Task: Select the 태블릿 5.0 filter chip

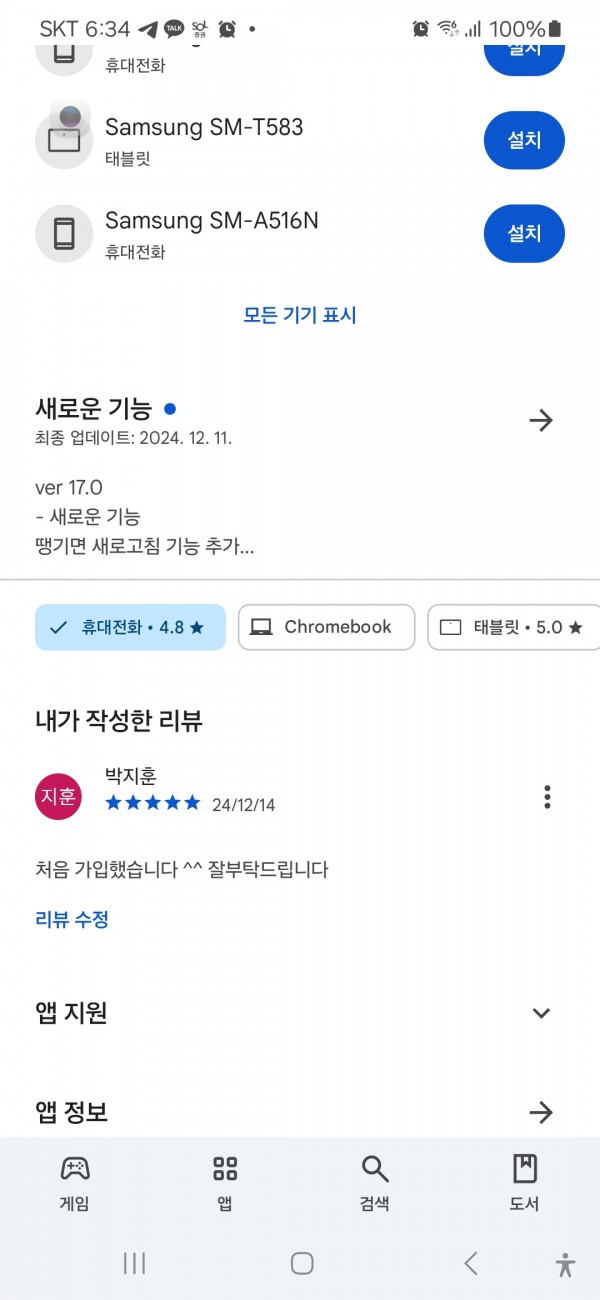Action: tap(514, 627)
